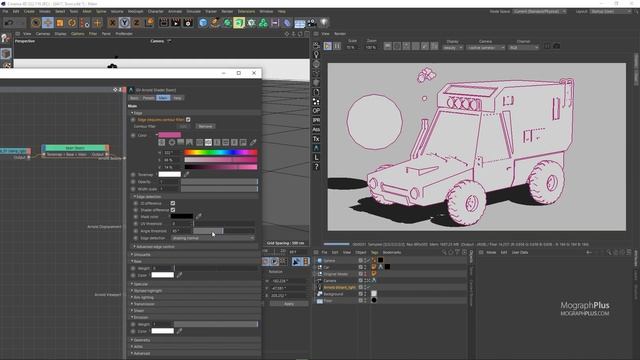Open the Render menu in menu bar
This screenshot has width=640, height=360.
pyautogui.click(x=227, y=11)
